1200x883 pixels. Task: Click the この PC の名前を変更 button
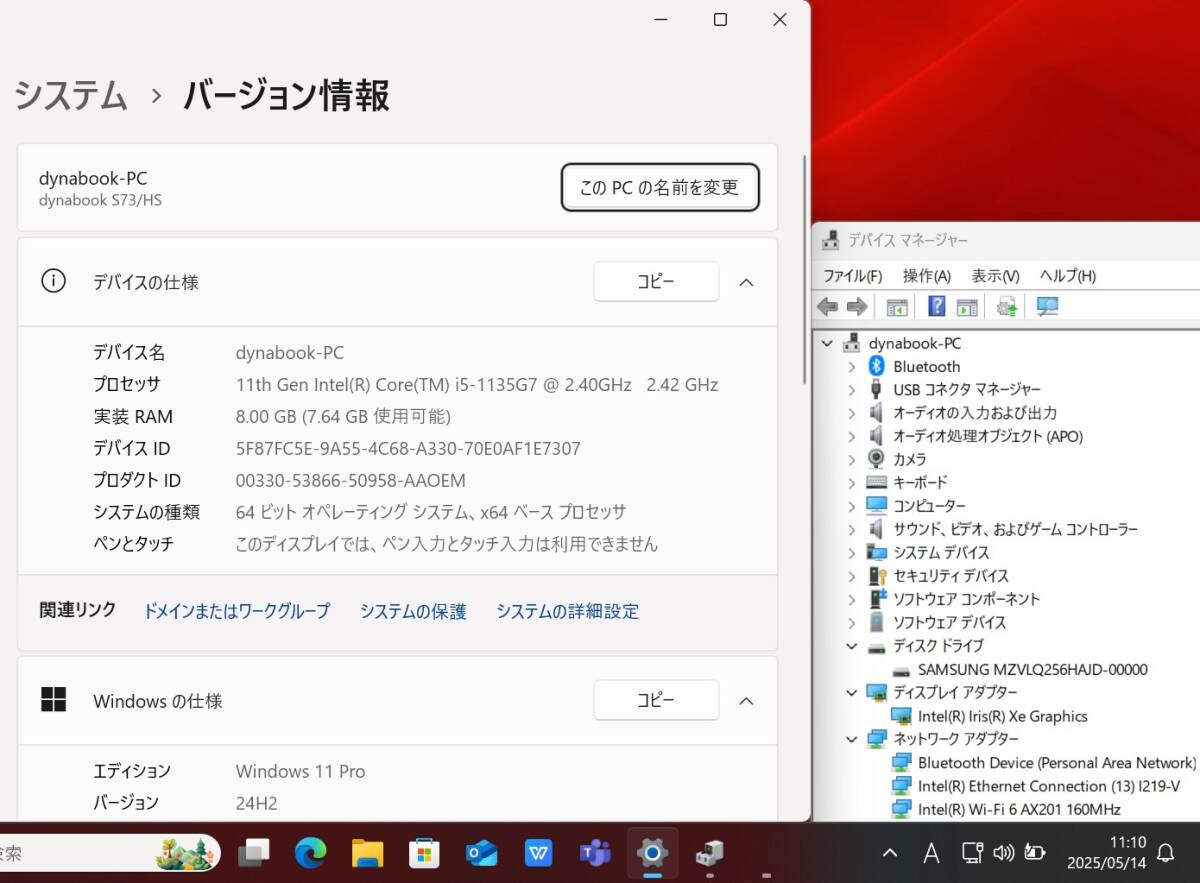click(660, 187)
